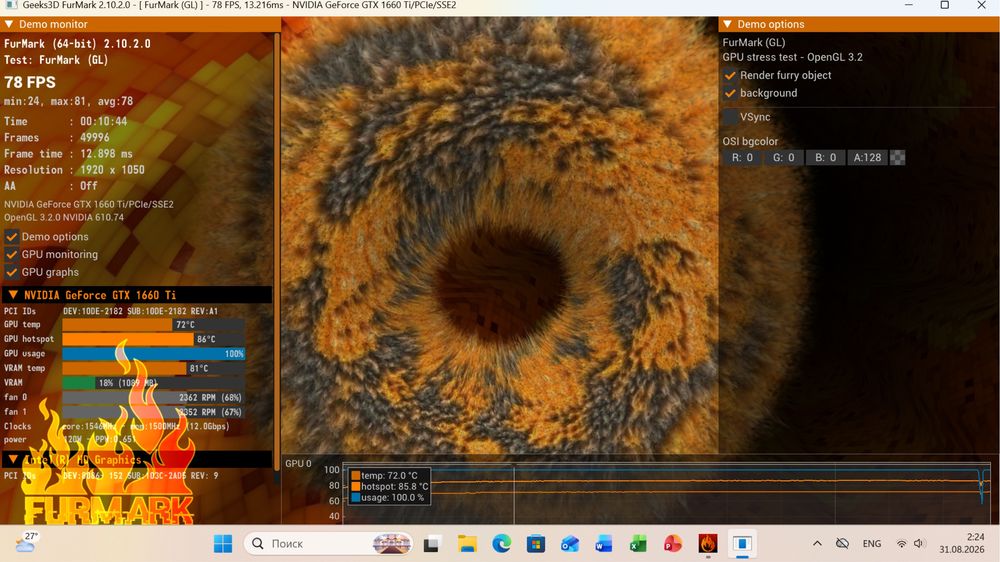Open the volume speaker tray icon
Viewport: 1000px width, 562px height.
point(918,544)
